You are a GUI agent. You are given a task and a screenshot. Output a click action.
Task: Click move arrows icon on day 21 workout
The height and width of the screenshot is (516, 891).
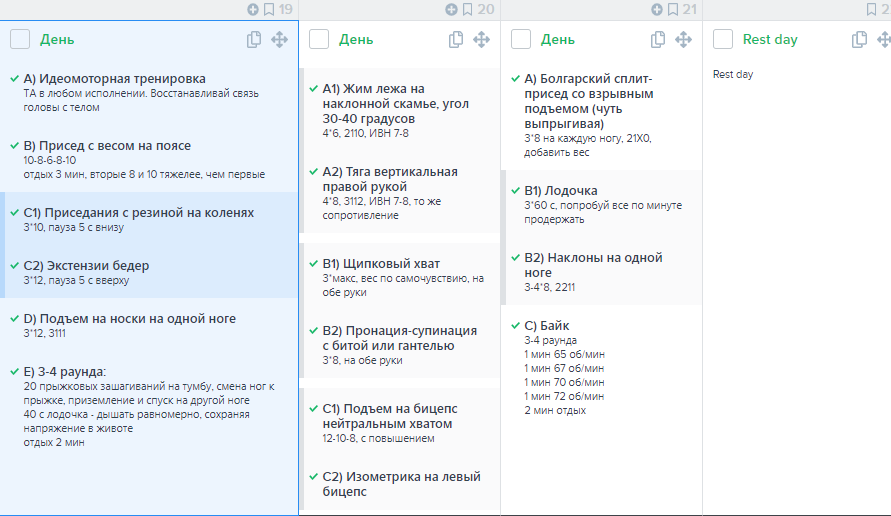pyautogui.click(x=683, y=39)
